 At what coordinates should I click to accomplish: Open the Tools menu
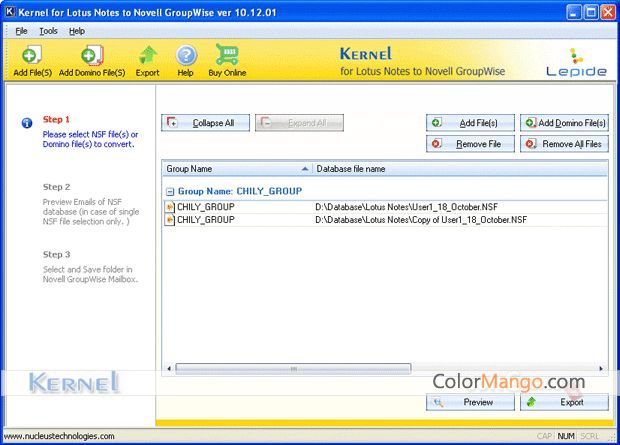(x=48, y=31)
